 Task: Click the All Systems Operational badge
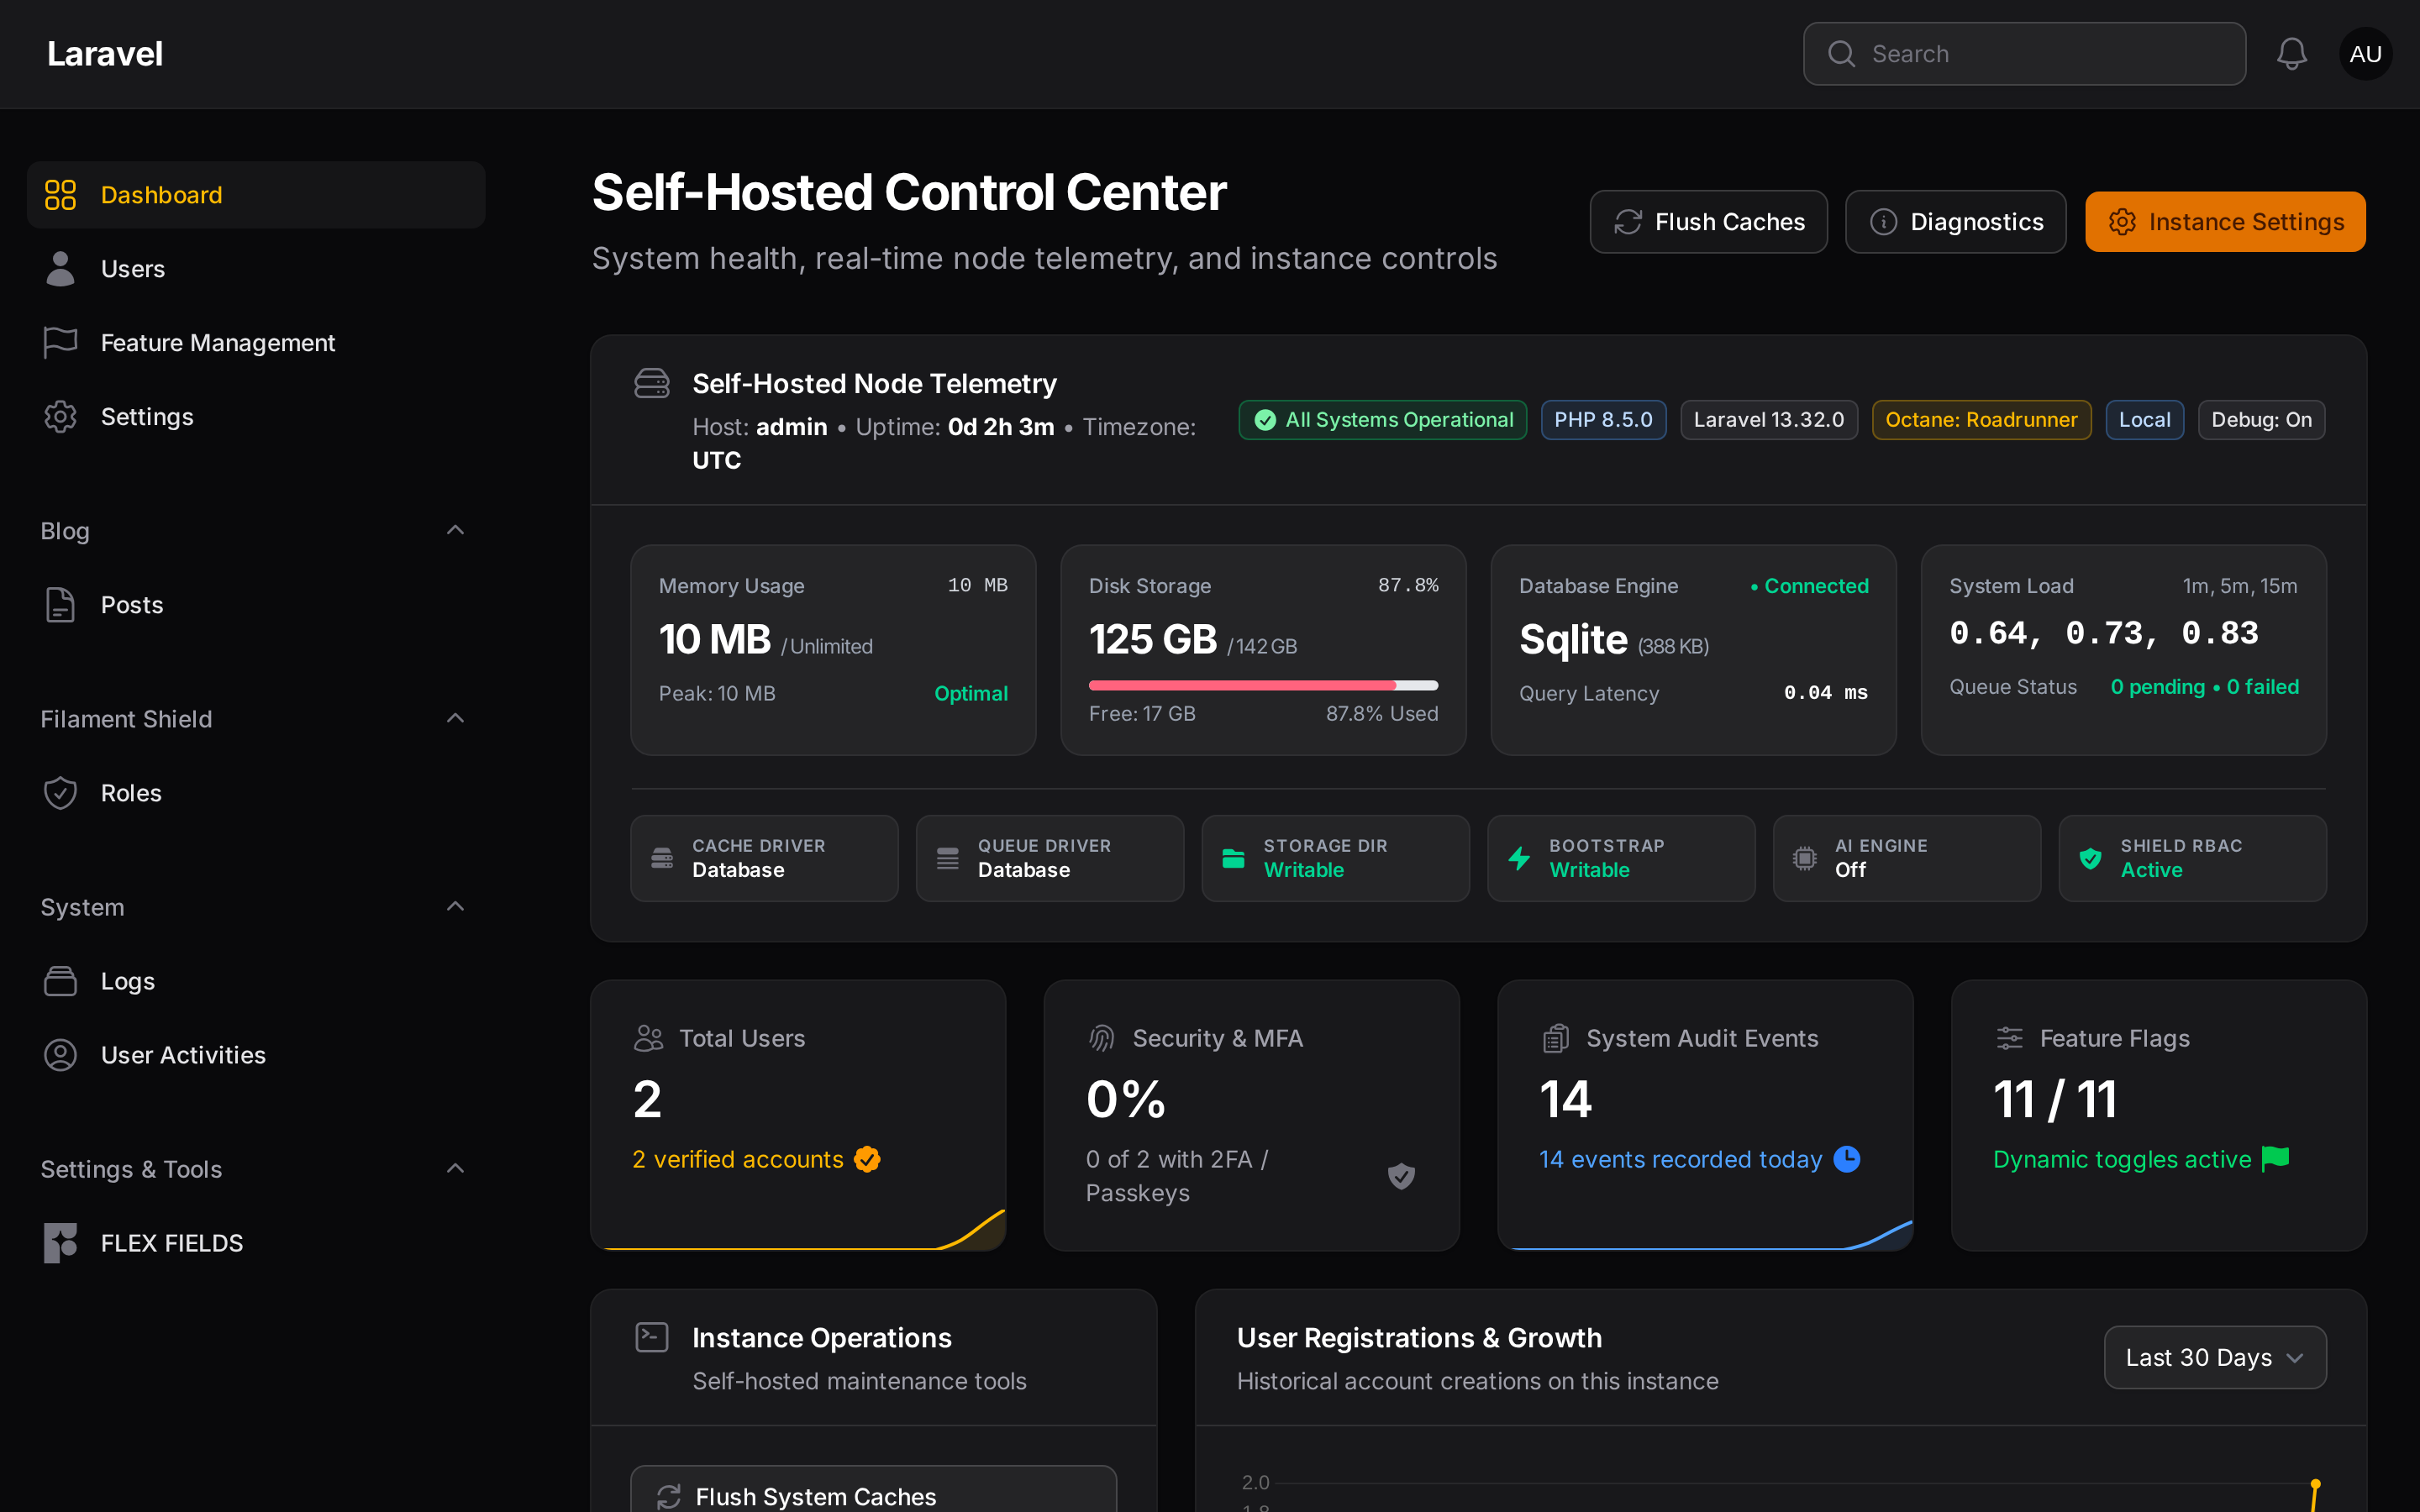1383,420
